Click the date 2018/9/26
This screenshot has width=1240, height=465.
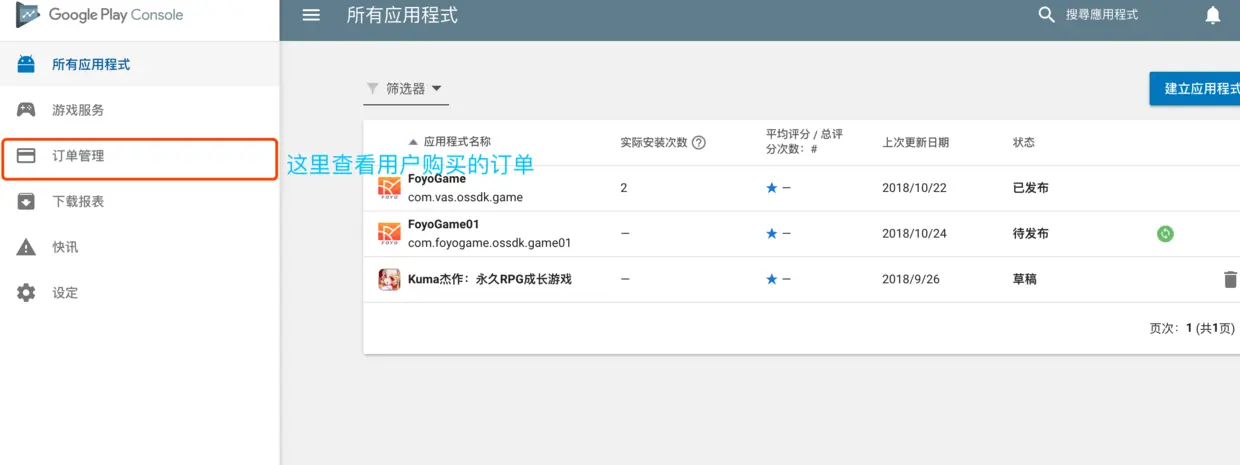click(911, 279)
